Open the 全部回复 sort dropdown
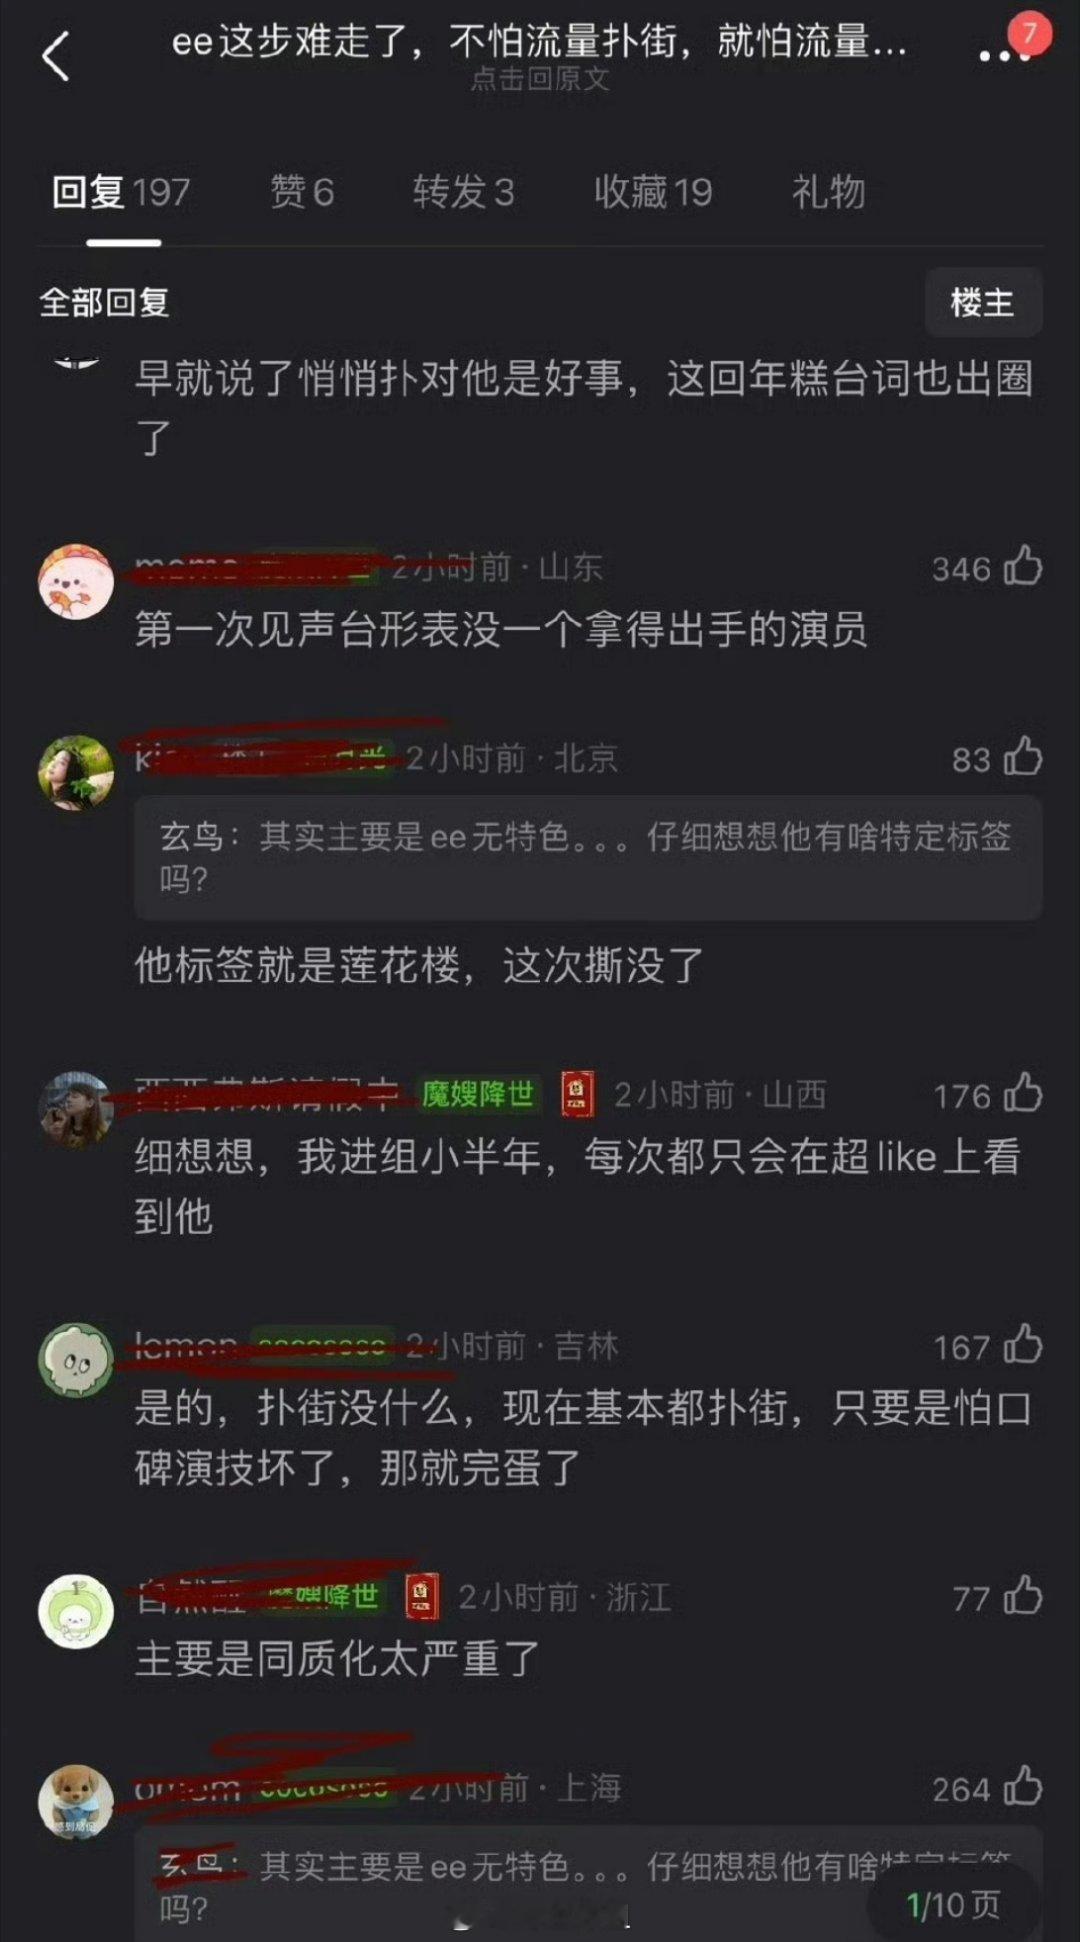This screenshot has width=1080, height=1942. click(104, 302)
